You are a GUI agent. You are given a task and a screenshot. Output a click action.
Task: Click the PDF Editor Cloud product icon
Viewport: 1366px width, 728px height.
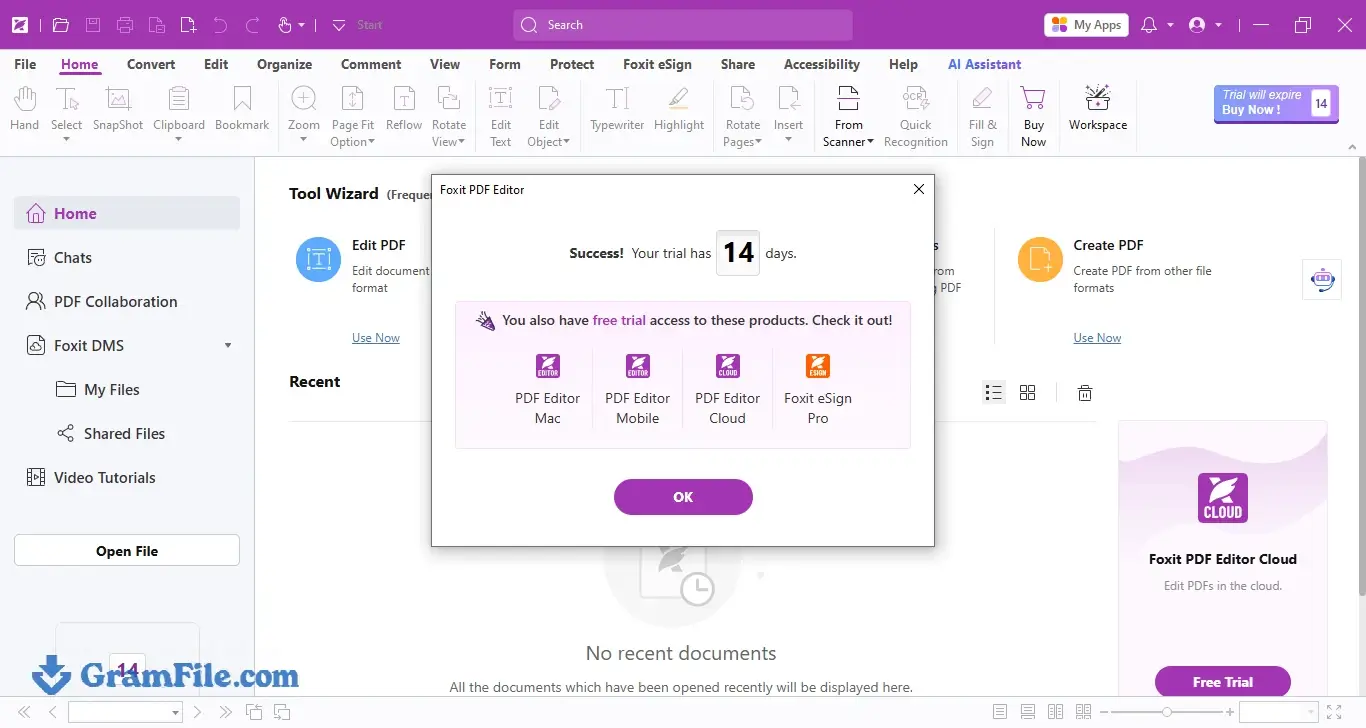pos(728,365)
